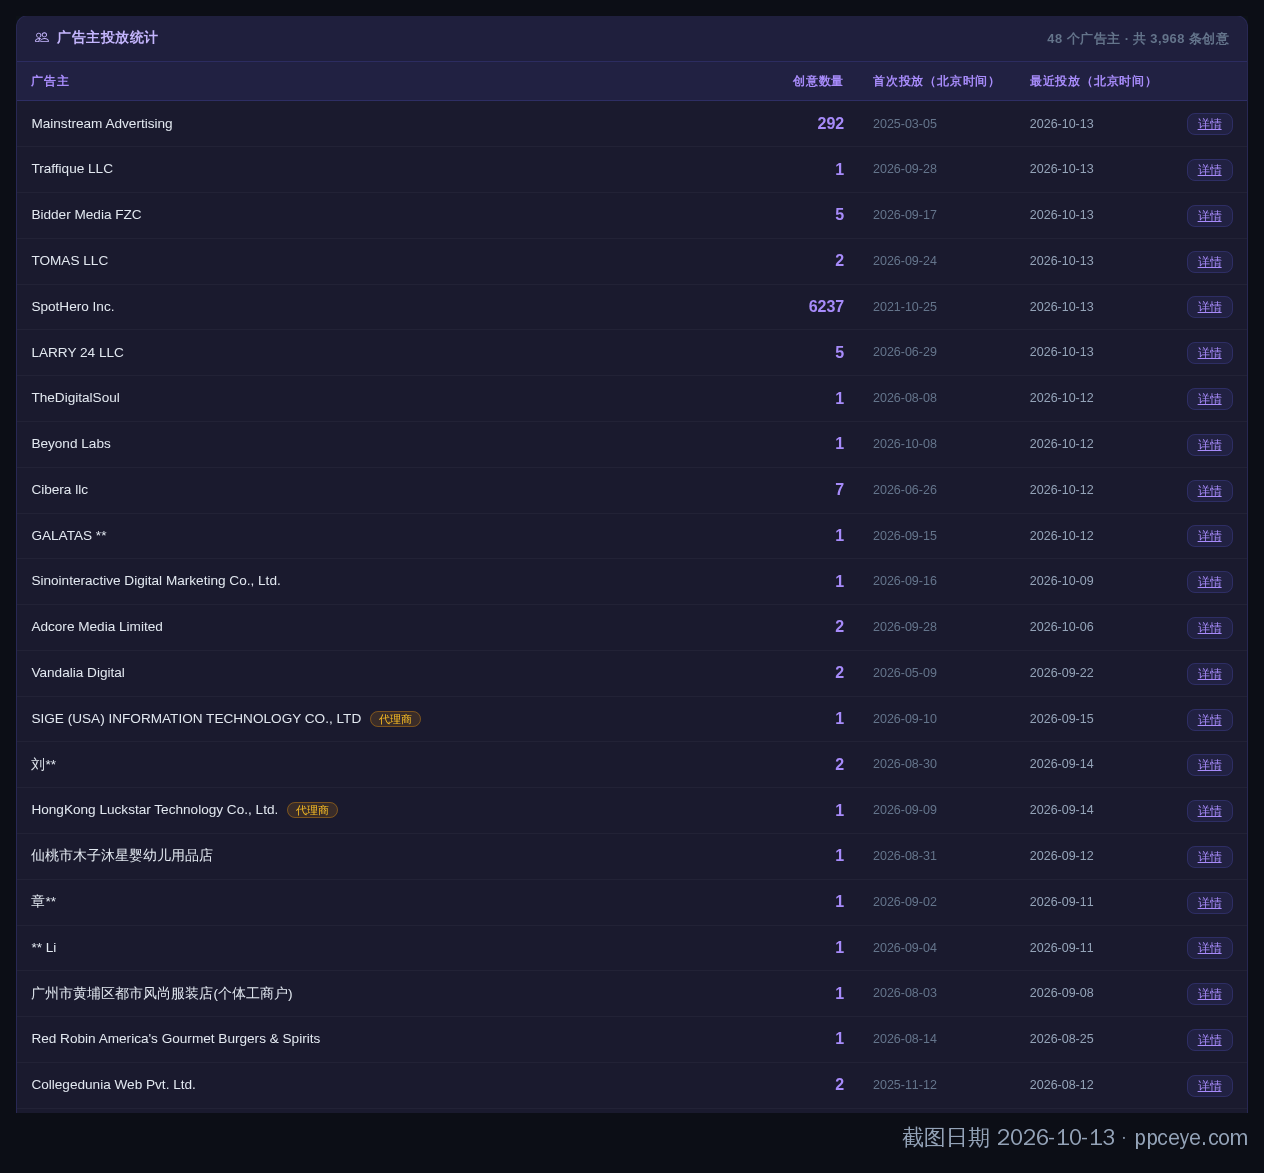Click the 最近投放（北京时间）column header
The image size is (1264, 1173).
pyautogui.click(x=1093, y=81)
